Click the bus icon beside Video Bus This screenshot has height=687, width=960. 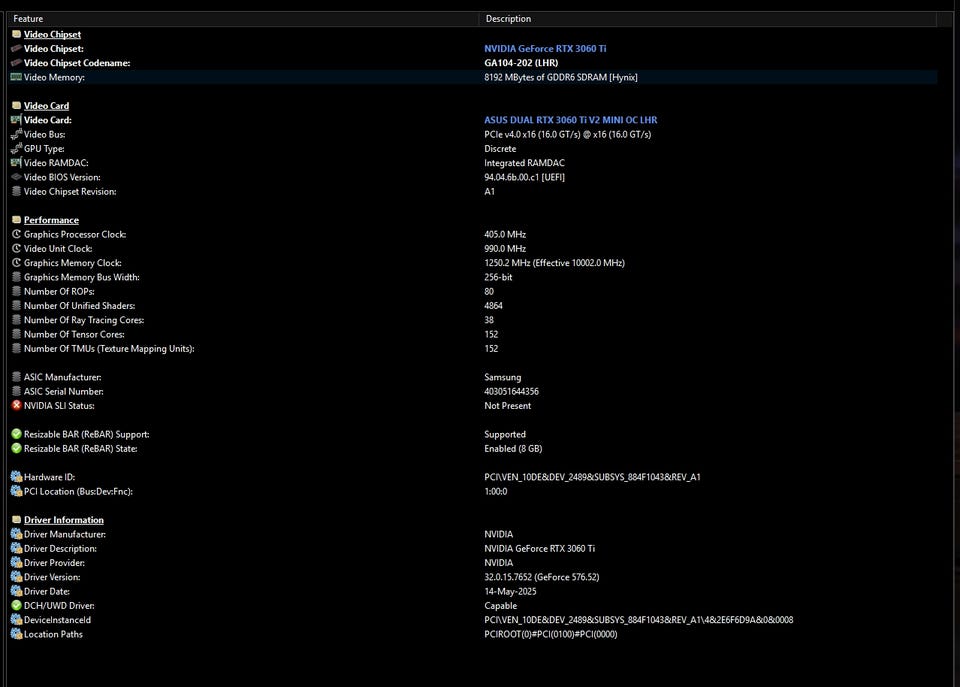(17, 134)
